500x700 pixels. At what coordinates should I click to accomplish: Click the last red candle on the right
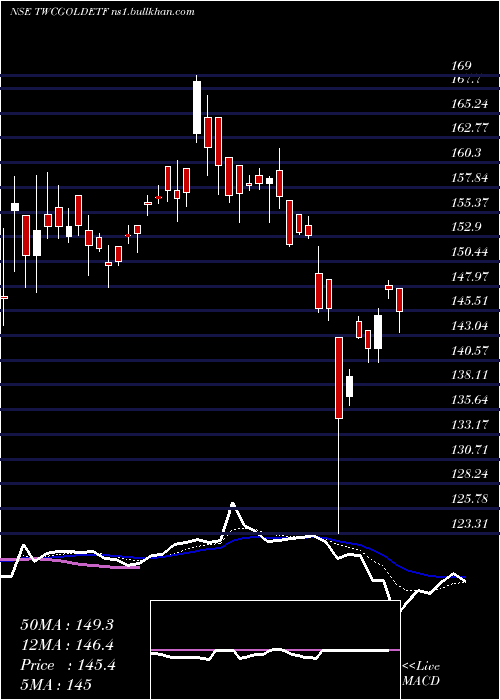coord(400,300)
